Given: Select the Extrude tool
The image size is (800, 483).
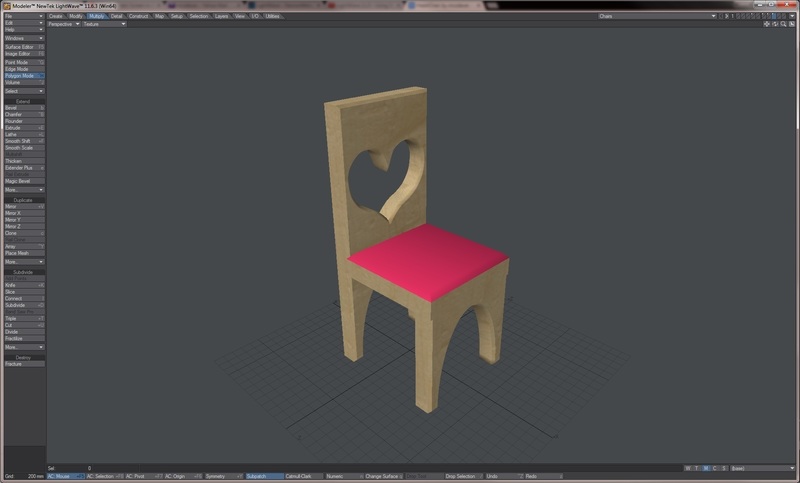Looking at the screenshot, I should point(24,128).
